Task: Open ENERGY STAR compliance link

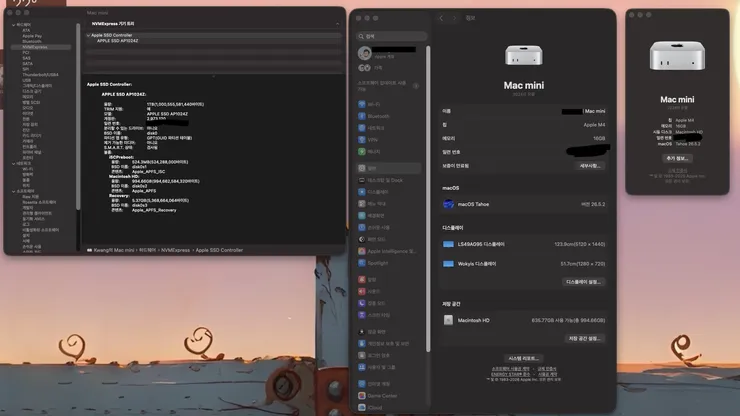Action: point(511,374)
